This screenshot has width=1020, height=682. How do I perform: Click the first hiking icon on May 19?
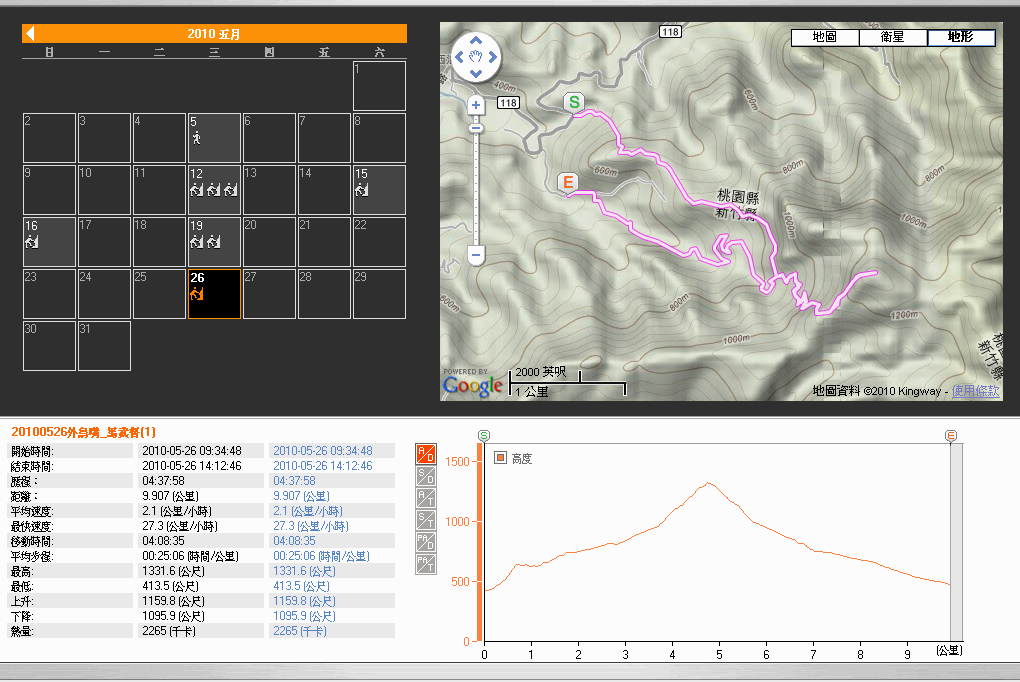tap(196, 241)
